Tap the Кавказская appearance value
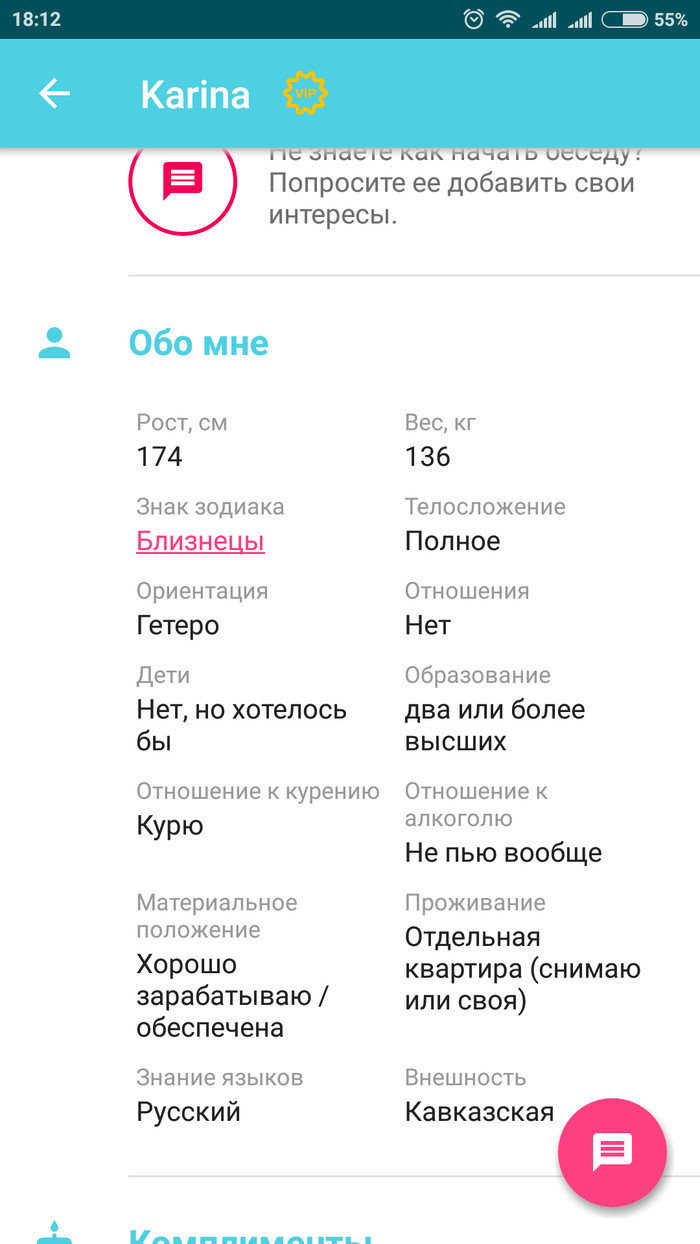Screen dimensions: 700x1244 (x=479, y=1112)
